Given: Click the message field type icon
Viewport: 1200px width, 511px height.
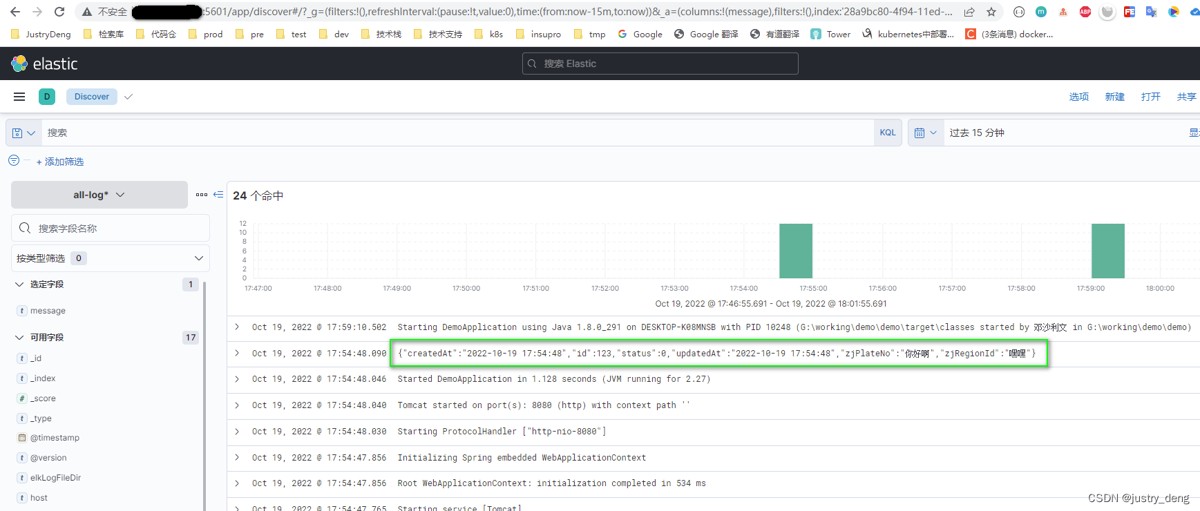Looking at the screenshot, I should pos(22,311).
